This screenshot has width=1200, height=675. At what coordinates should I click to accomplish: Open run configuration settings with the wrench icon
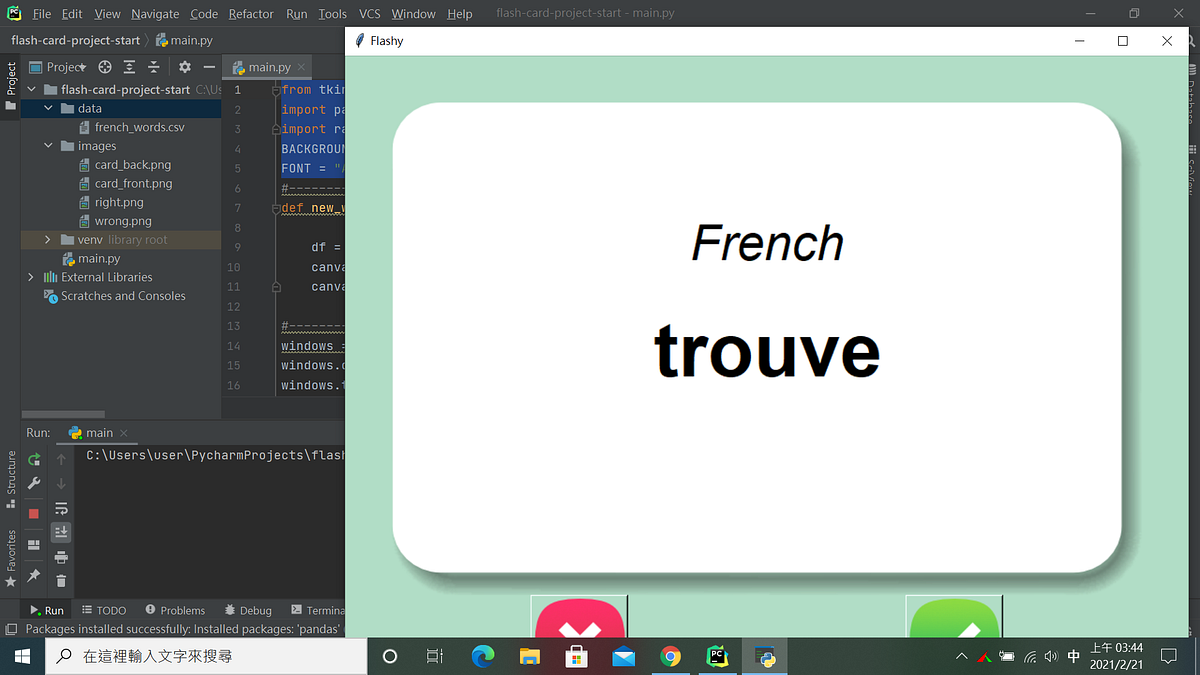tap(33, 483)
